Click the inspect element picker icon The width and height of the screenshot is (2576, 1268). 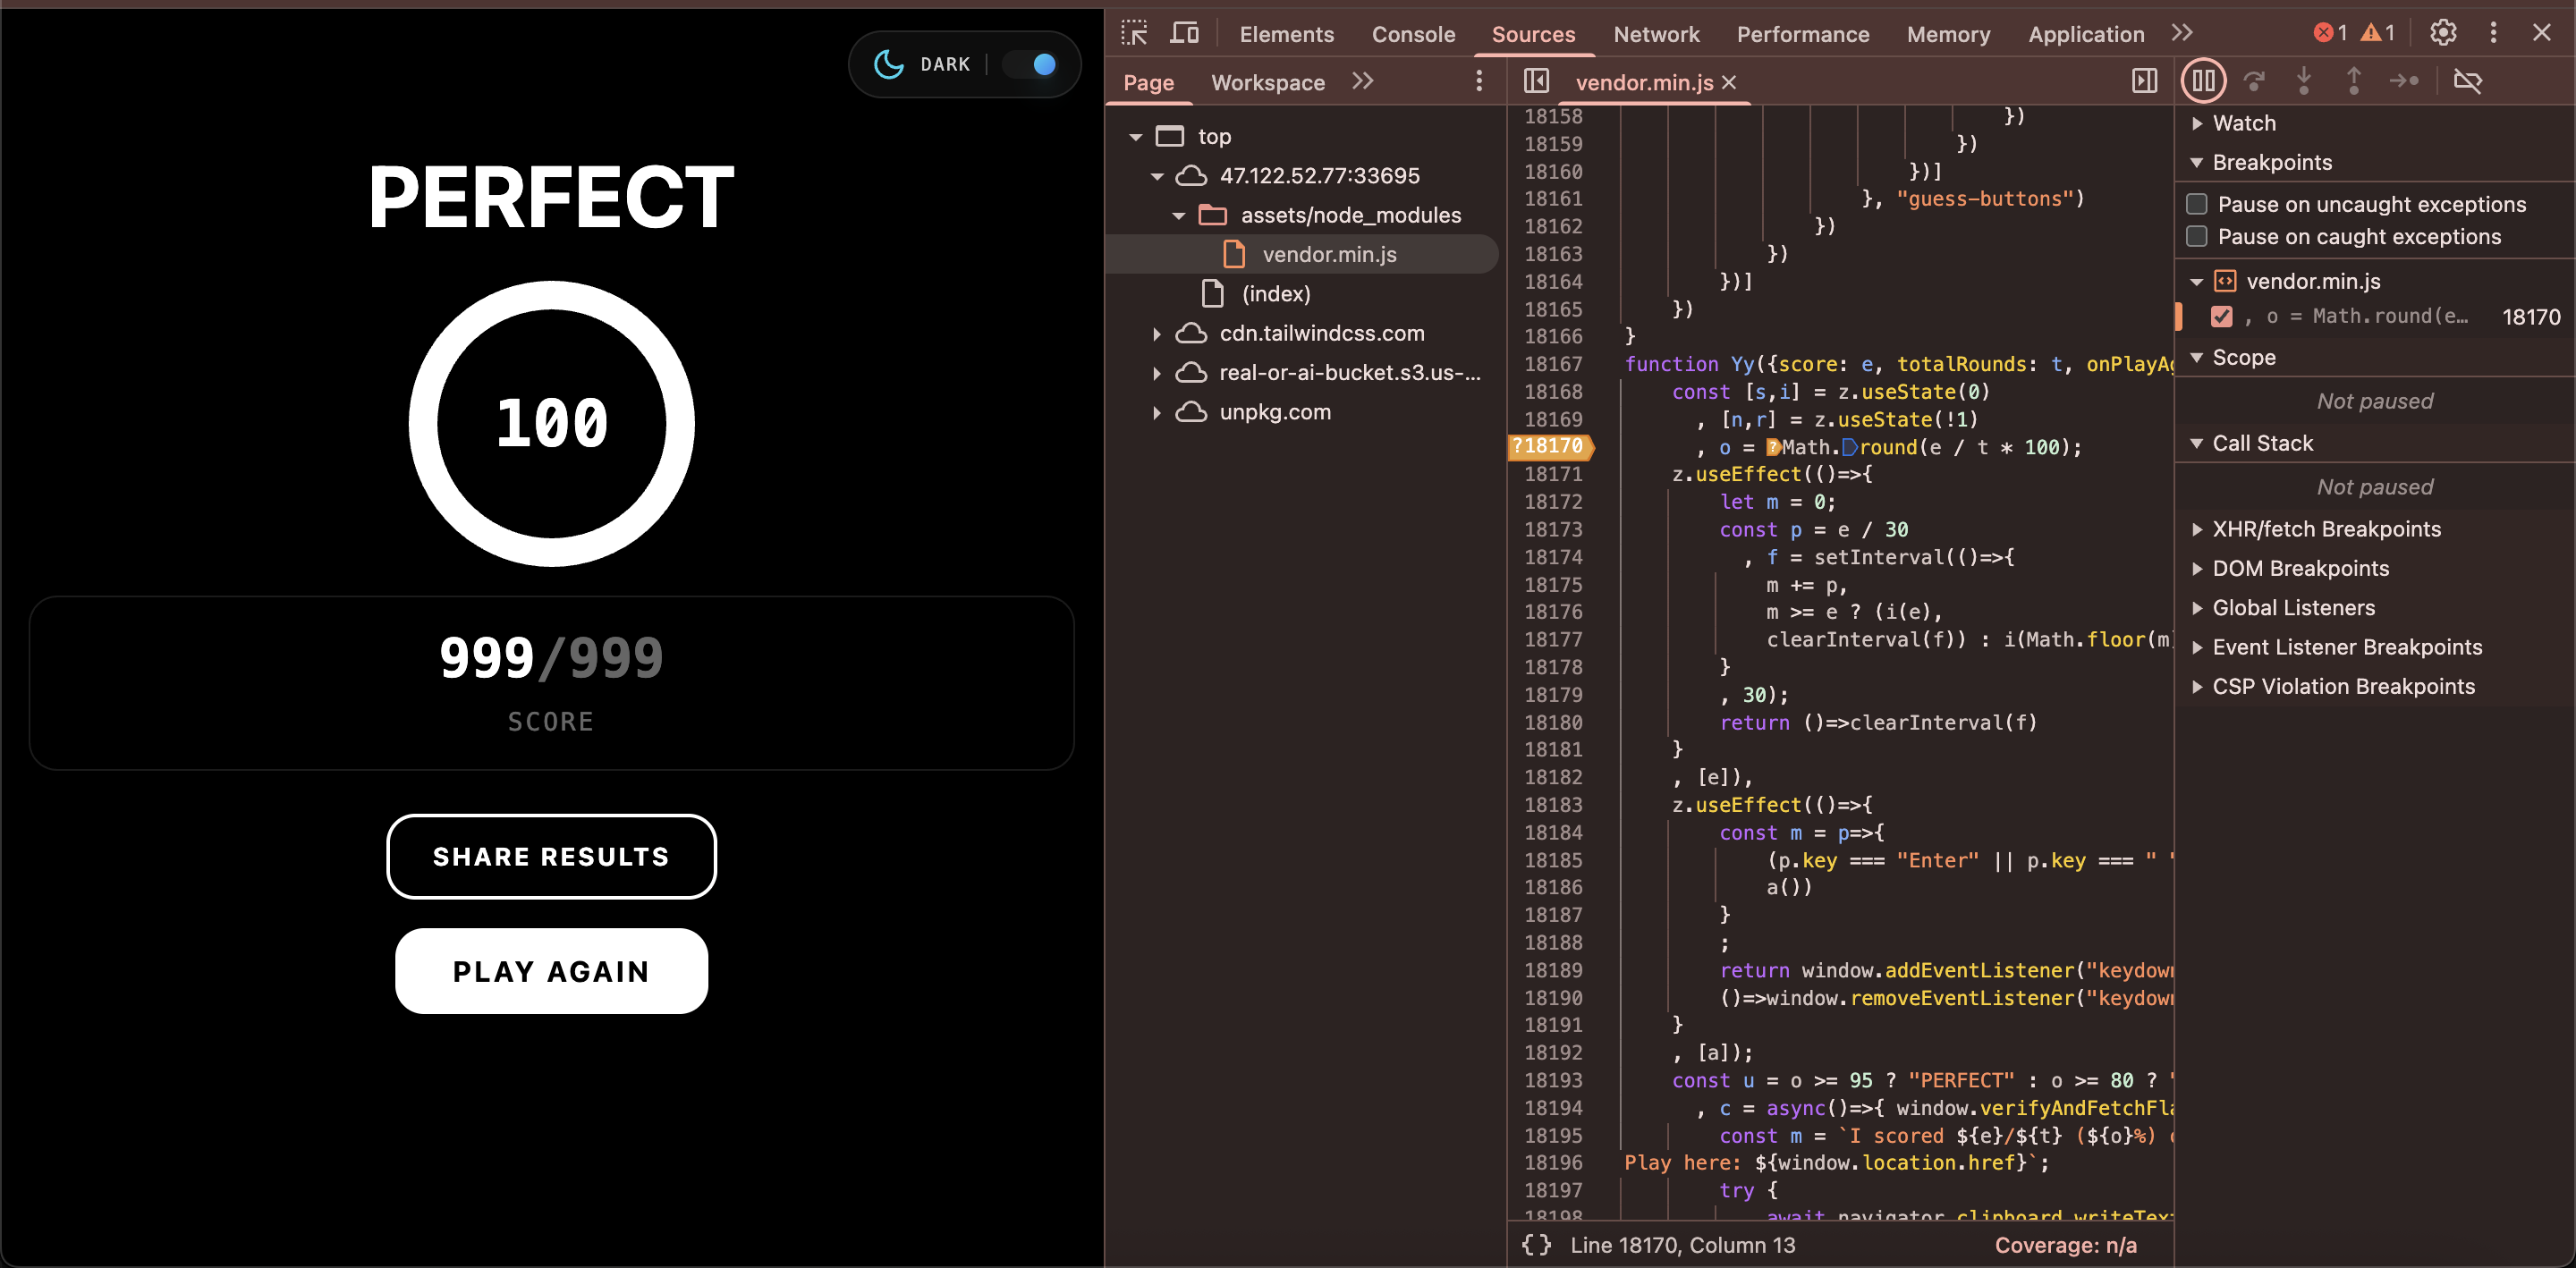[1134, 33]
